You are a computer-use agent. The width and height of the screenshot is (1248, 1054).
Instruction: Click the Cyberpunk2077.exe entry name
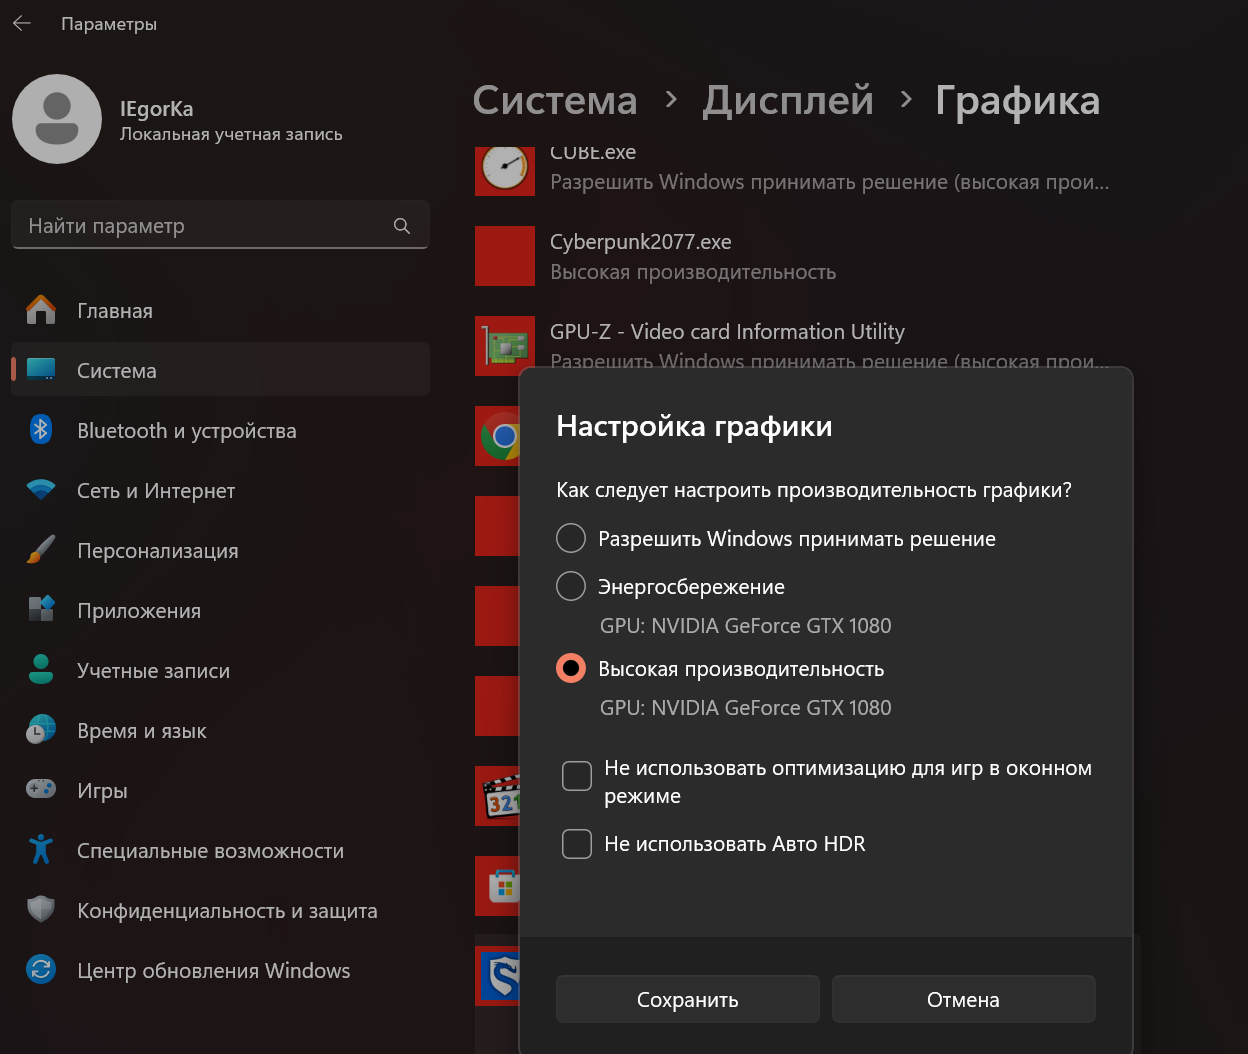click(x=640, y=242)
